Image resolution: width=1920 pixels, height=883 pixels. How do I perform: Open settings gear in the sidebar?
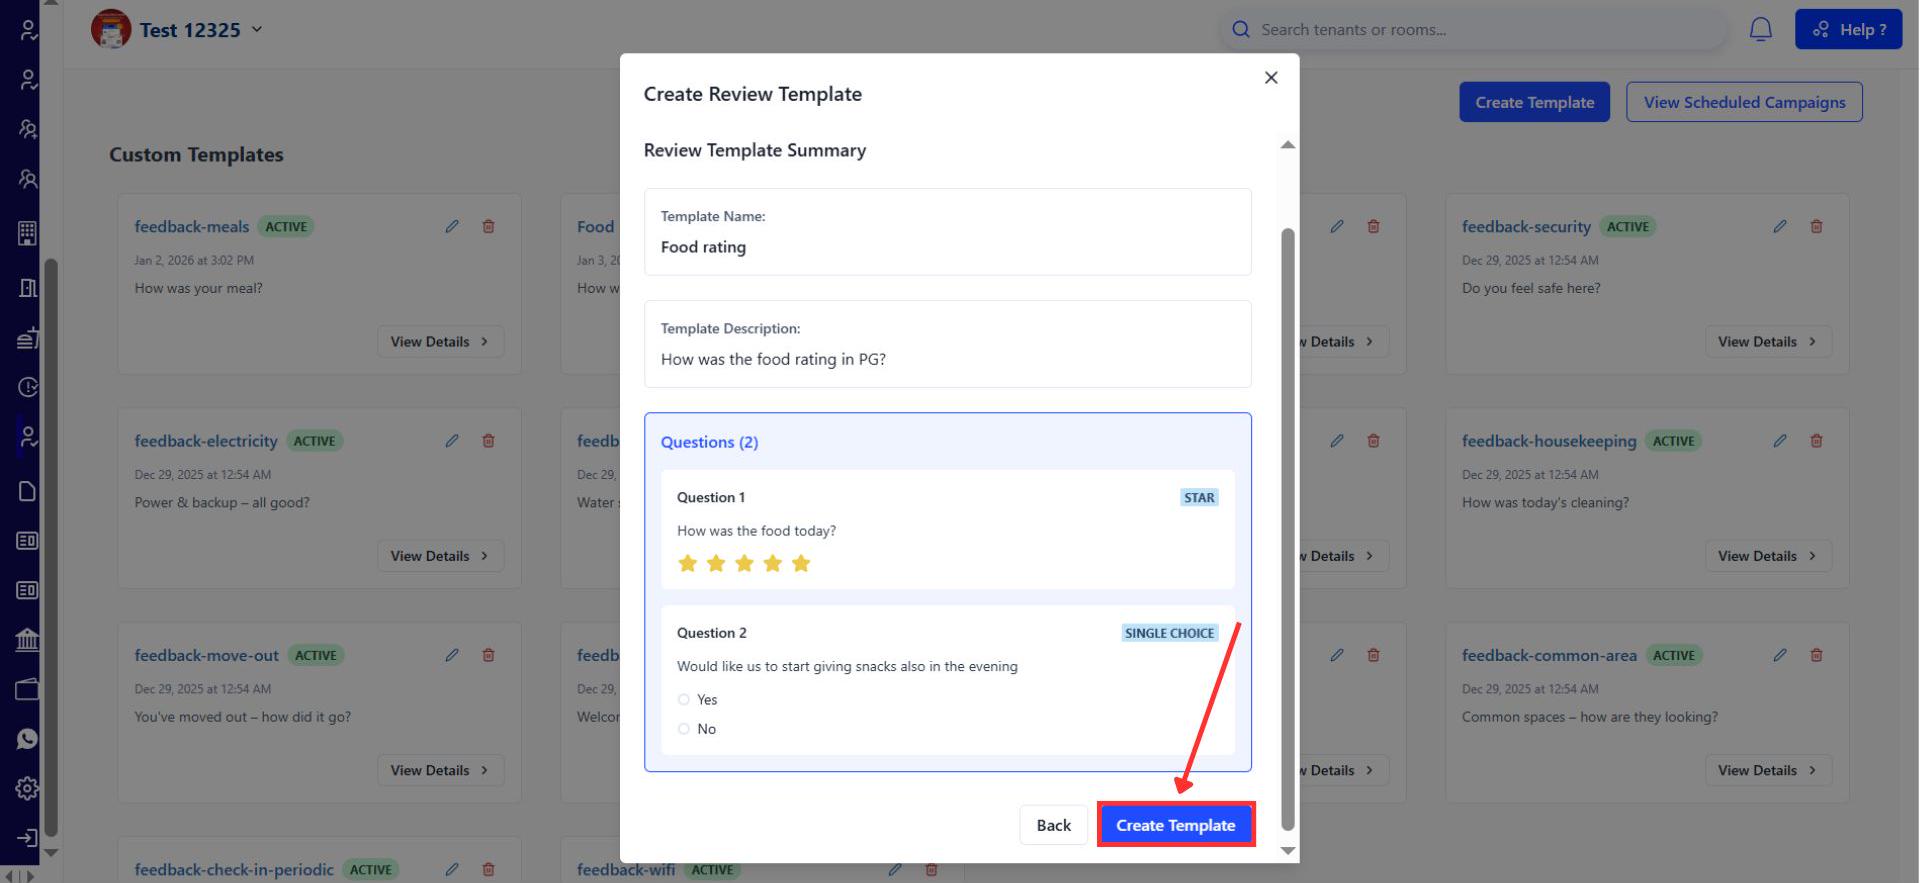pyautogui.click(x=27, y=788)
